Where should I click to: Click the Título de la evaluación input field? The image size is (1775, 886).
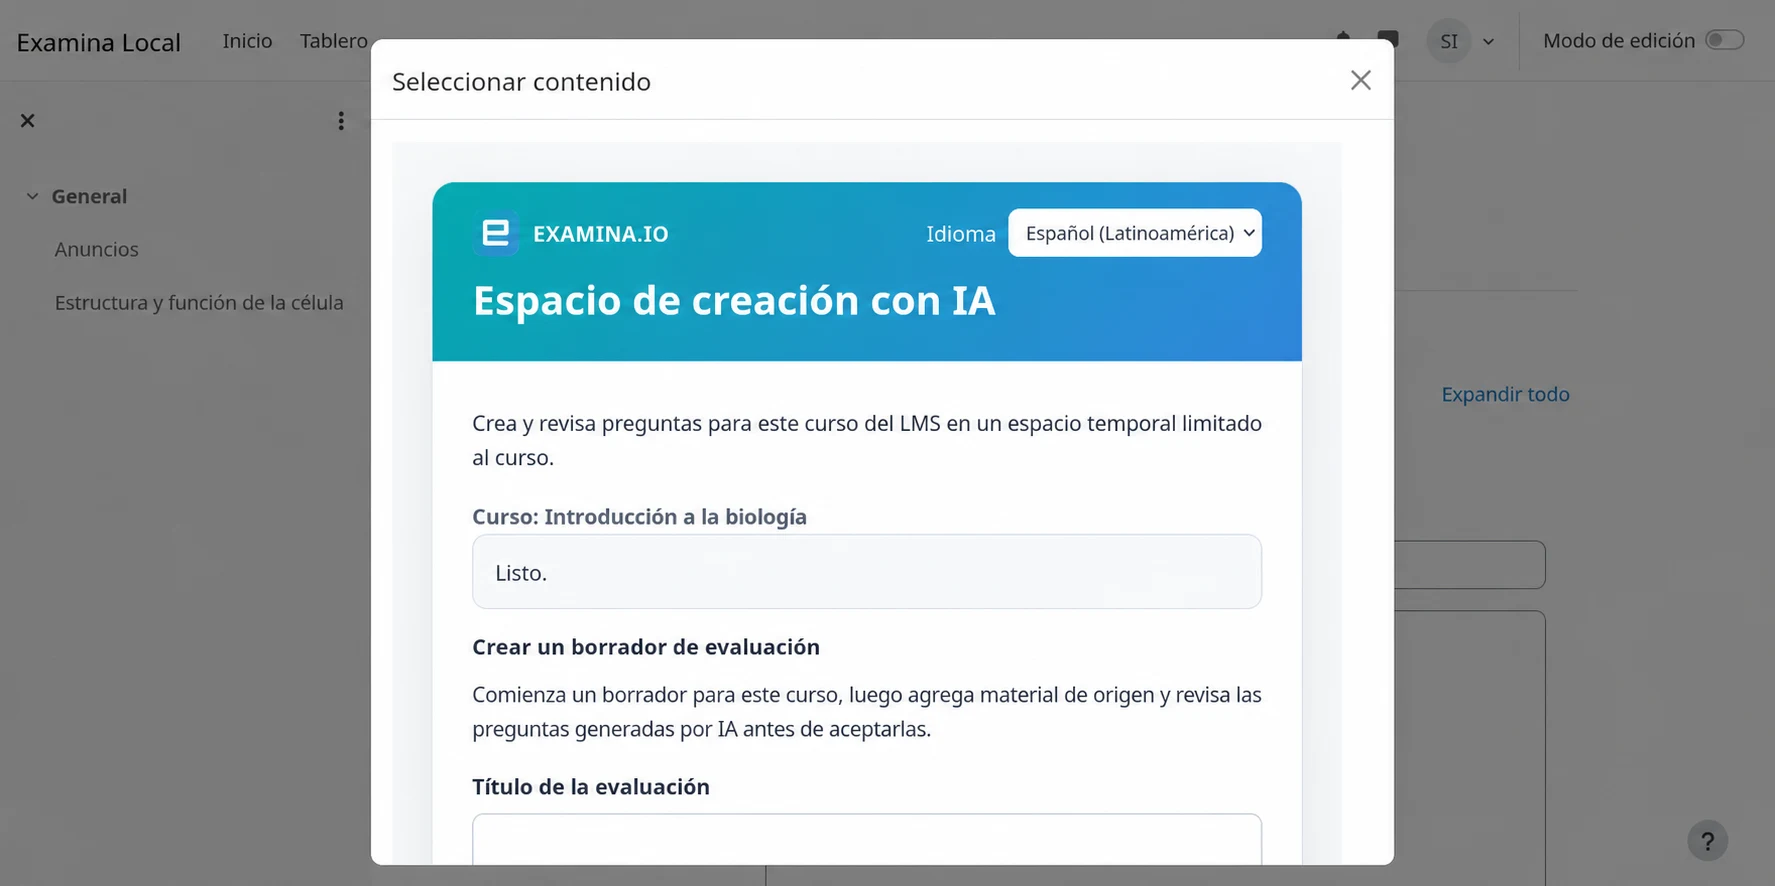[x=867, y=840]
